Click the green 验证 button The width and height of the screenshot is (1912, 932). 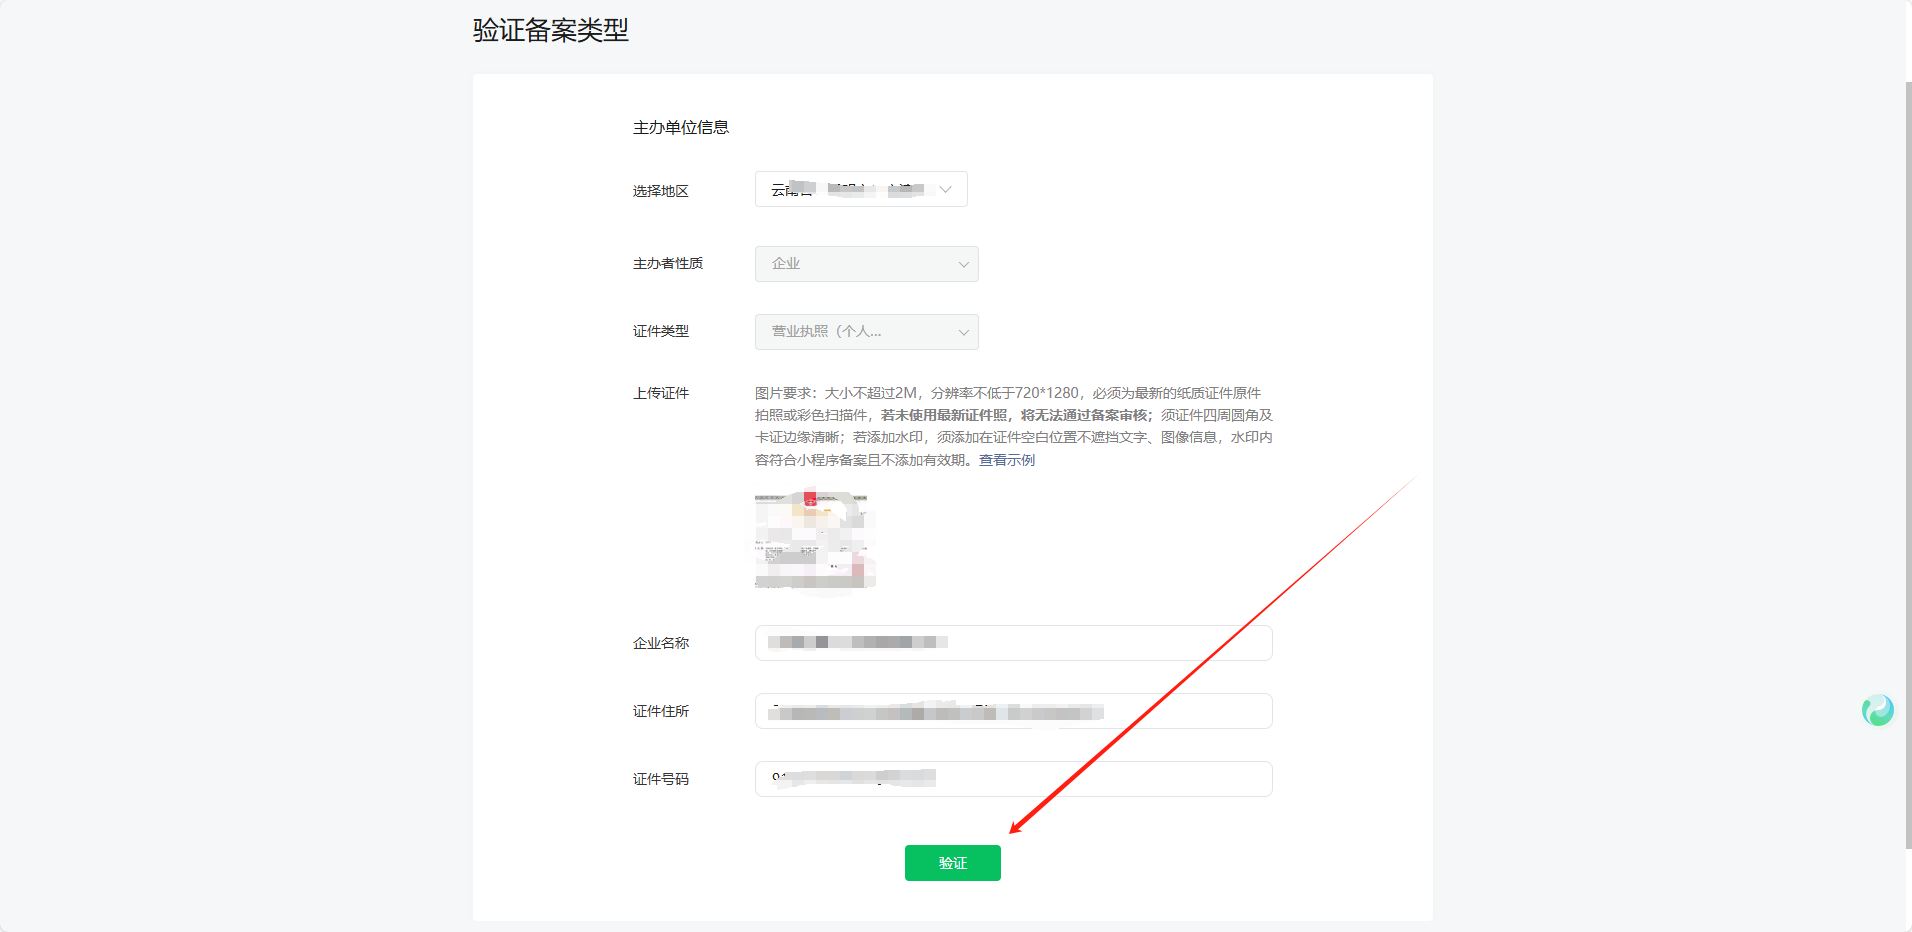[x=952, y=863]
